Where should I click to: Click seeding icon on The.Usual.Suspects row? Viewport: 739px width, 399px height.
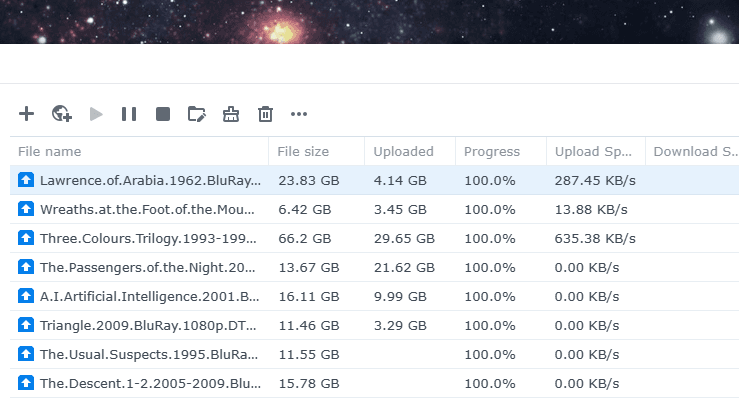(x=26, y=354)
